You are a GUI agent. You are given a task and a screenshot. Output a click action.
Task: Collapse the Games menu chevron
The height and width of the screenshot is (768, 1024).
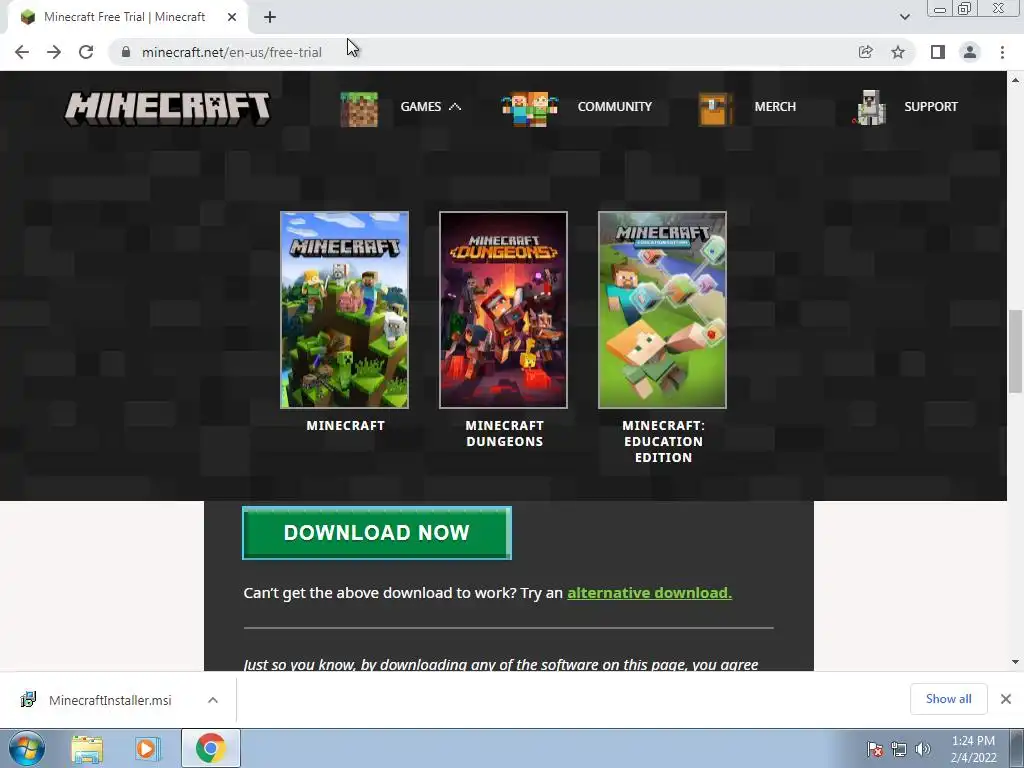tap(455, 106)
